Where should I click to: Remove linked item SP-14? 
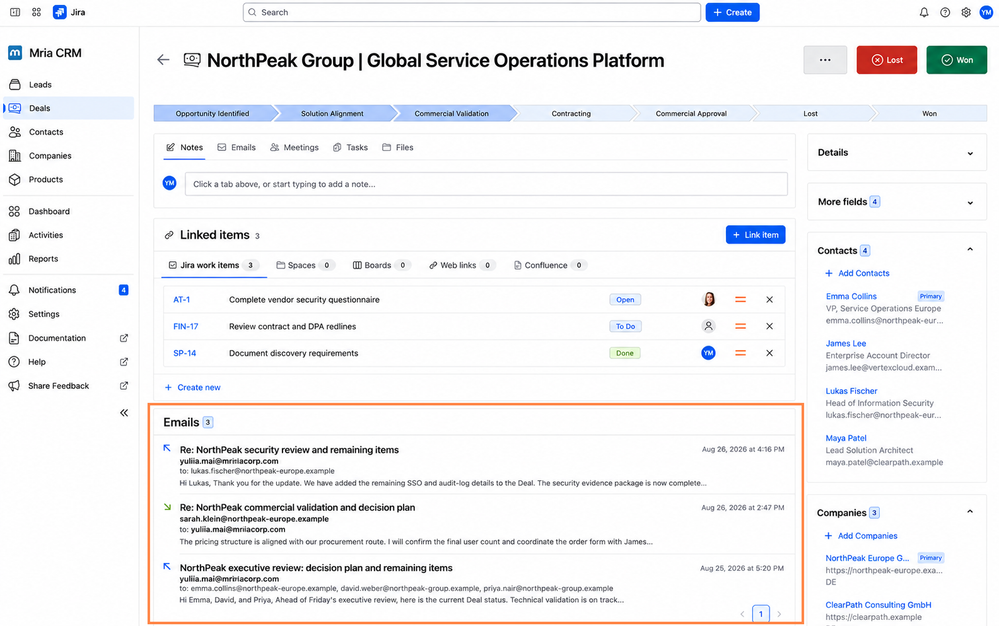(x=769, y=353)
